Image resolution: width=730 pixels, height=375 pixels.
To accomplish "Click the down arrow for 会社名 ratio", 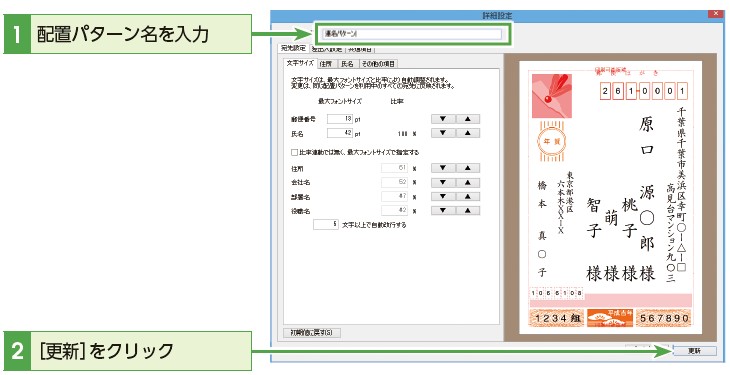I will 443,183.
